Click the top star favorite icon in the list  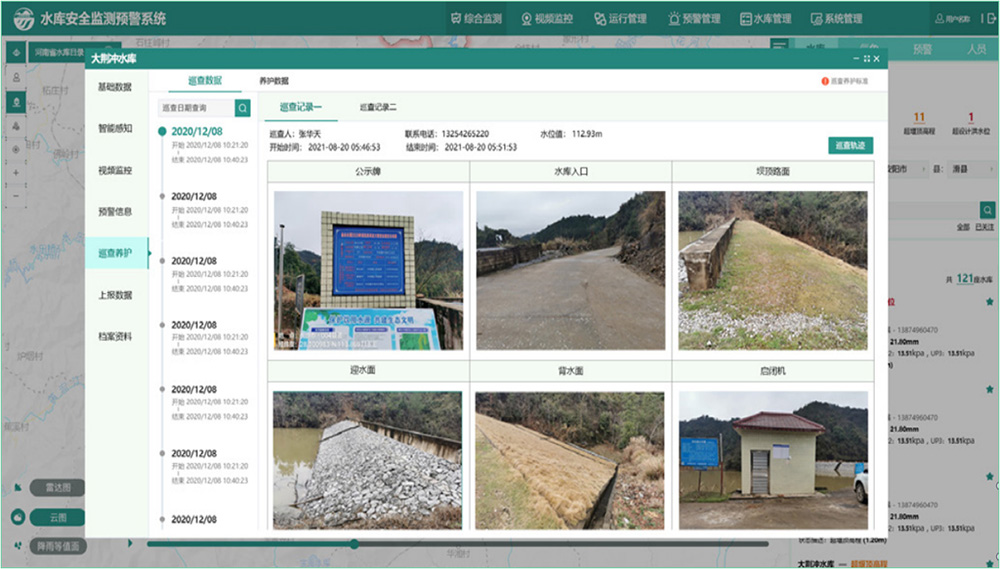click(989, 301)
